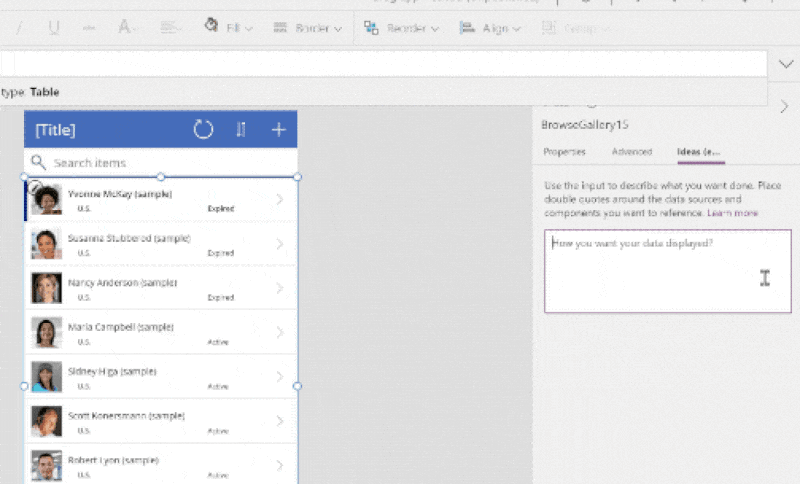Open the Learn more link
Viewport: 800px width, 484px height.
pos(732,213)
